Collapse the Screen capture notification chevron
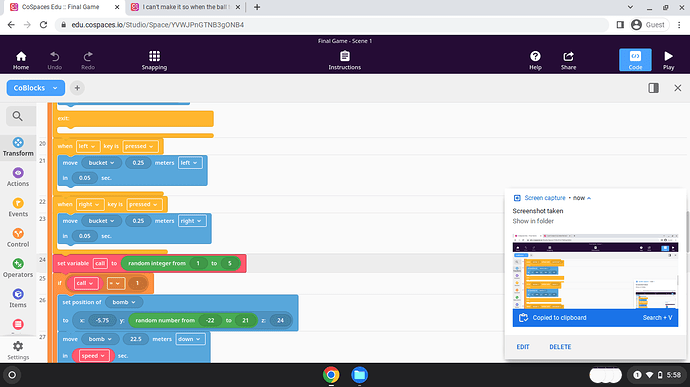 589,198
